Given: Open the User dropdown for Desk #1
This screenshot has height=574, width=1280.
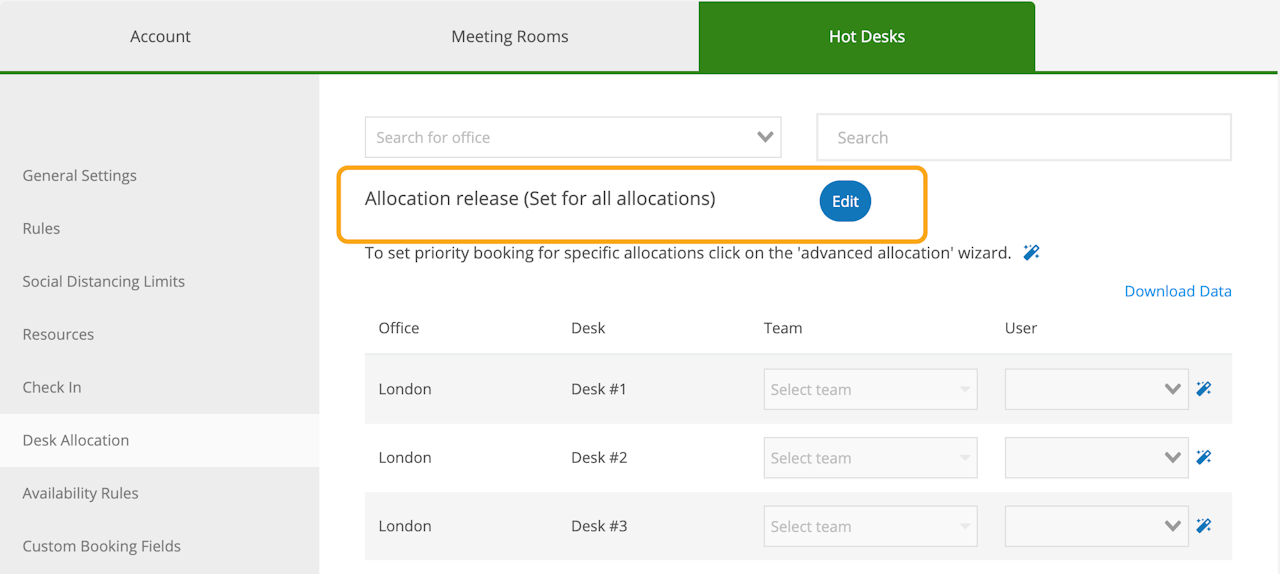Looking at the screenshot, I should pos(1097,389).
